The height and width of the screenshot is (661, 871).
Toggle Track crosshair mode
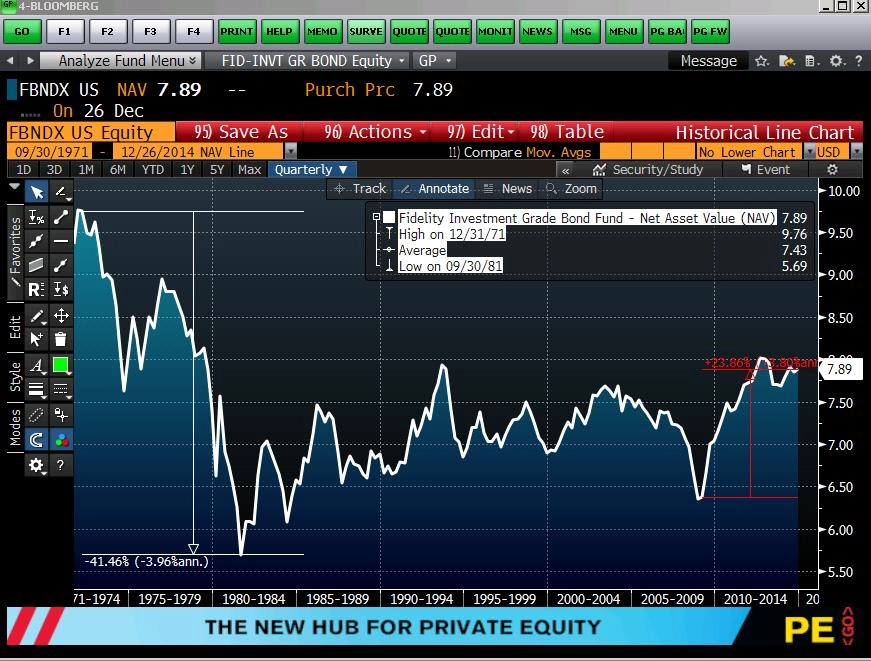click(x=359, y=188)
